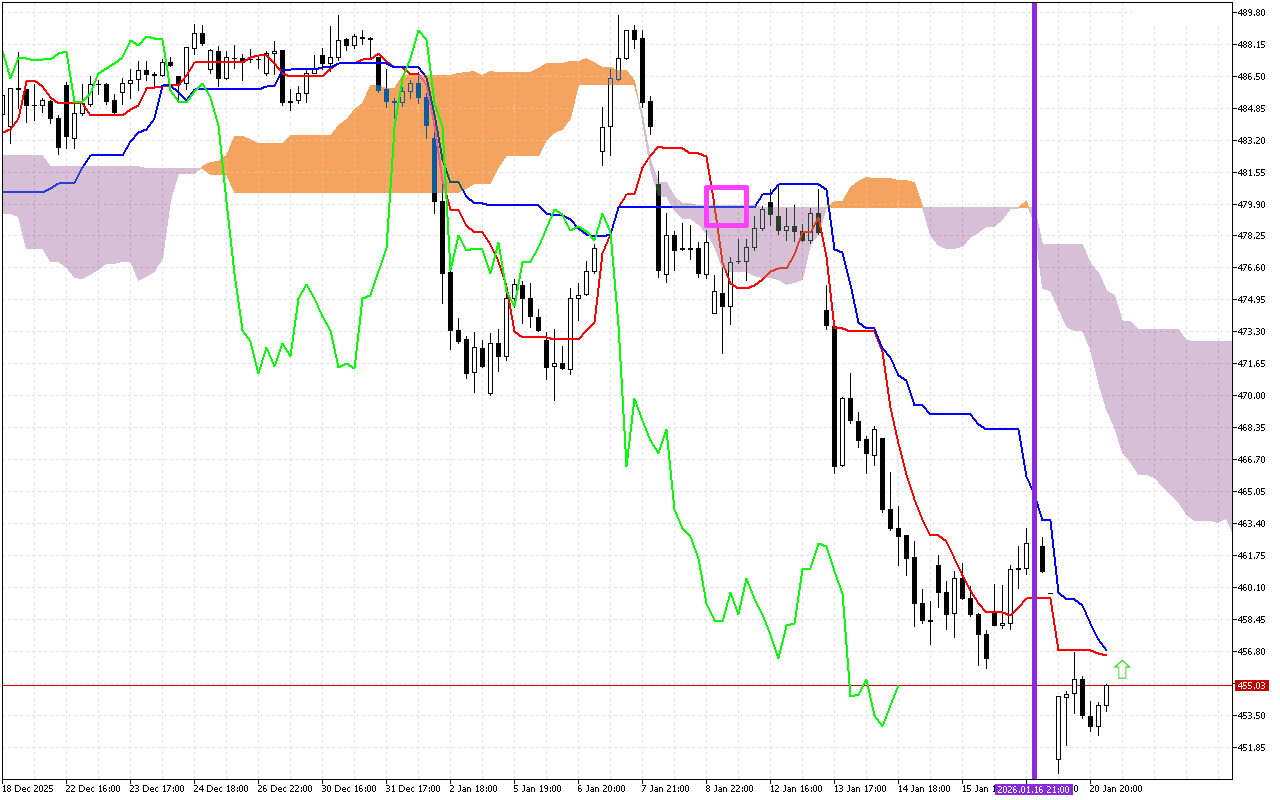Click the highlighted 2026.01.16 21:00 date label
1280x800 pixels.
tap(1035, 789)
